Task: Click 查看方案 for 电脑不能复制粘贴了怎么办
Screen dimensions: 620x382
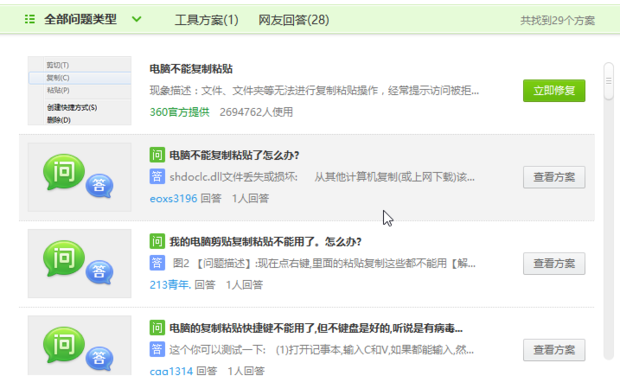Action: 554,177
